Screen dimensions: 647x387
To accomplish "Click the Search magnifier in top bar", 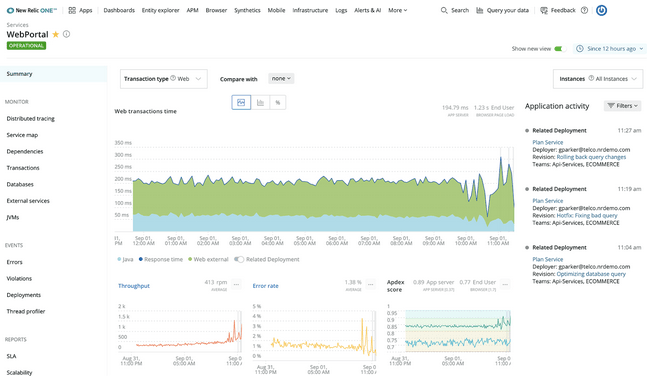I will (444, 10).
